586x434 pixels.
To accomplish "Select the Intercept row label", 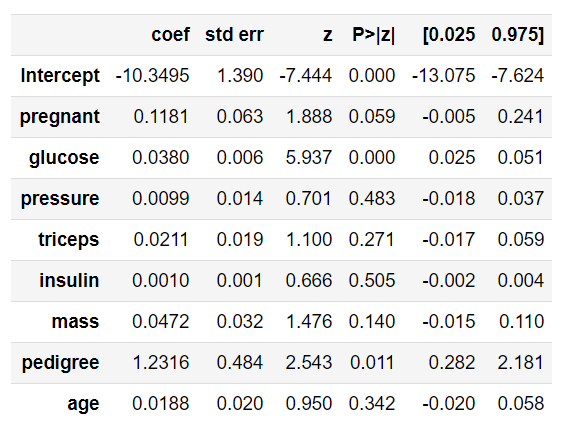I will coord(60,76).
